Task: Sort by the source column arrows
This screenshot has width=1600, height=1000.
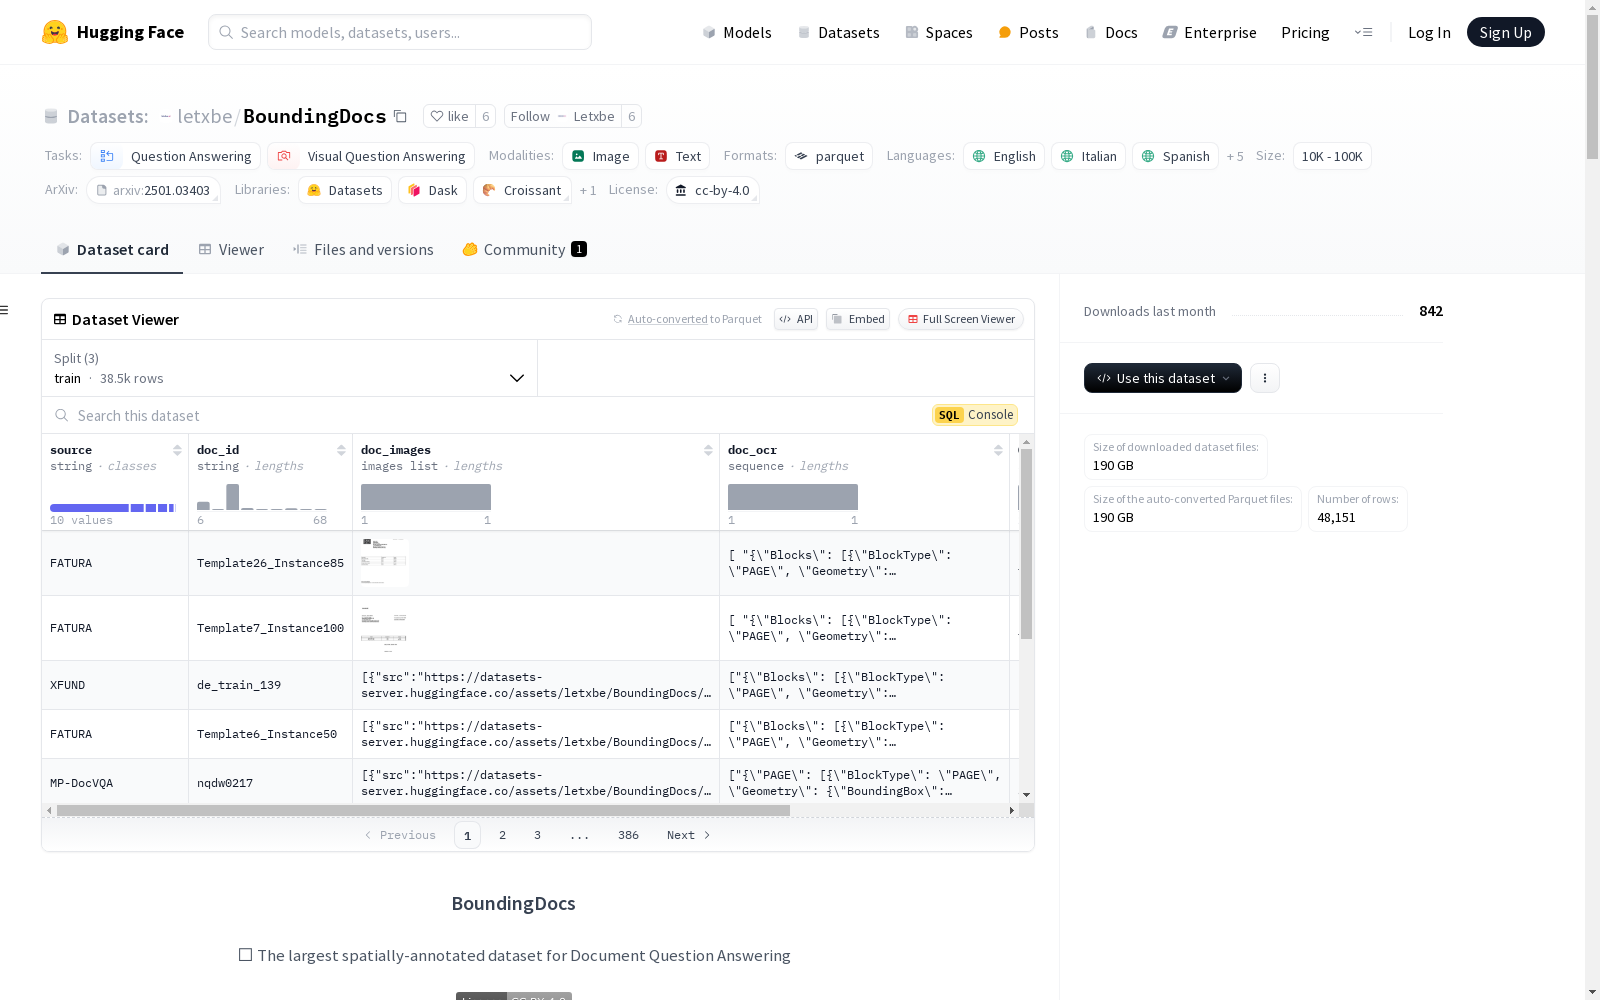Action: click(177, 450)
